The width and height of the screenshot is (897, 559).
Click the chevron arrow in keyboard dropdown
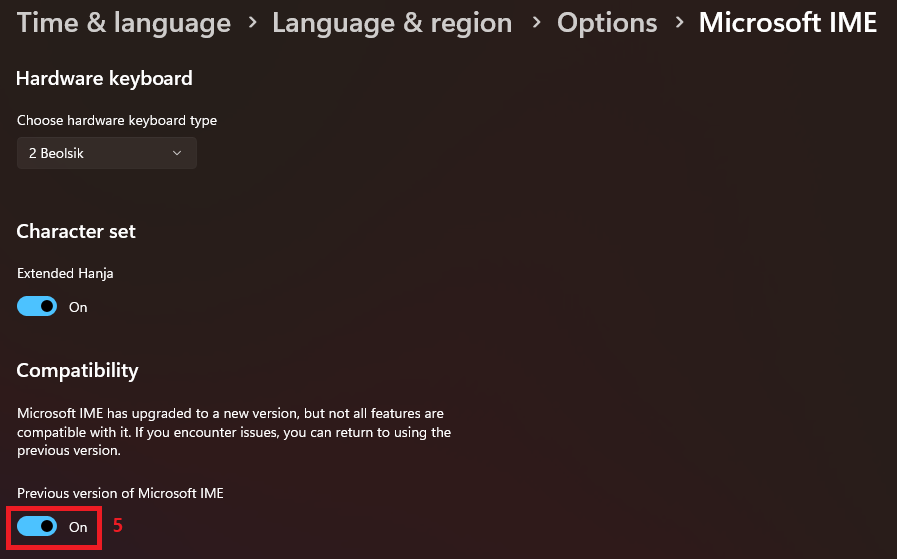(x=177, y=153)
